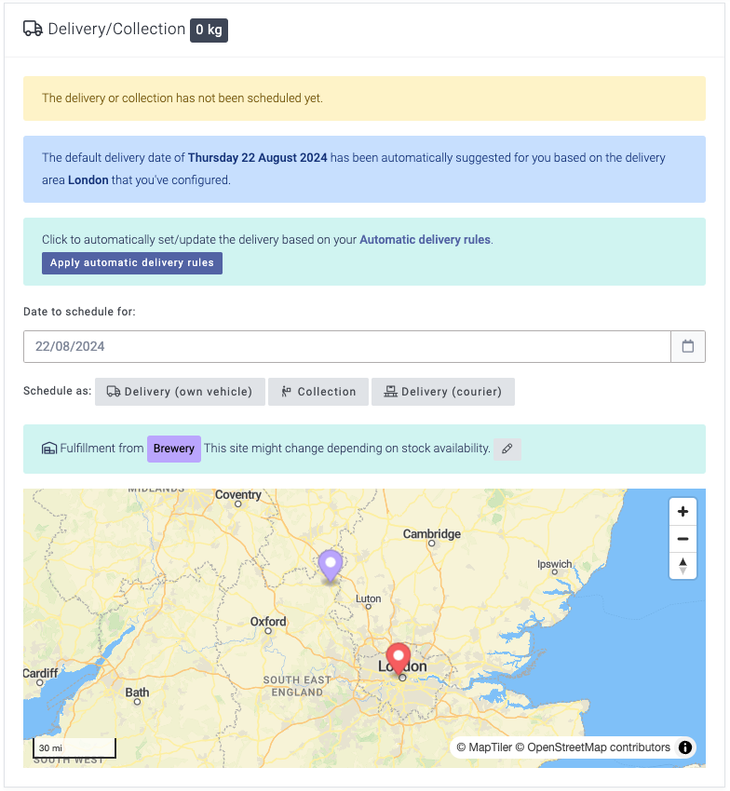
Task: Schedule as Delivery (own vehicle)
Action: click(x=180, y=392)
